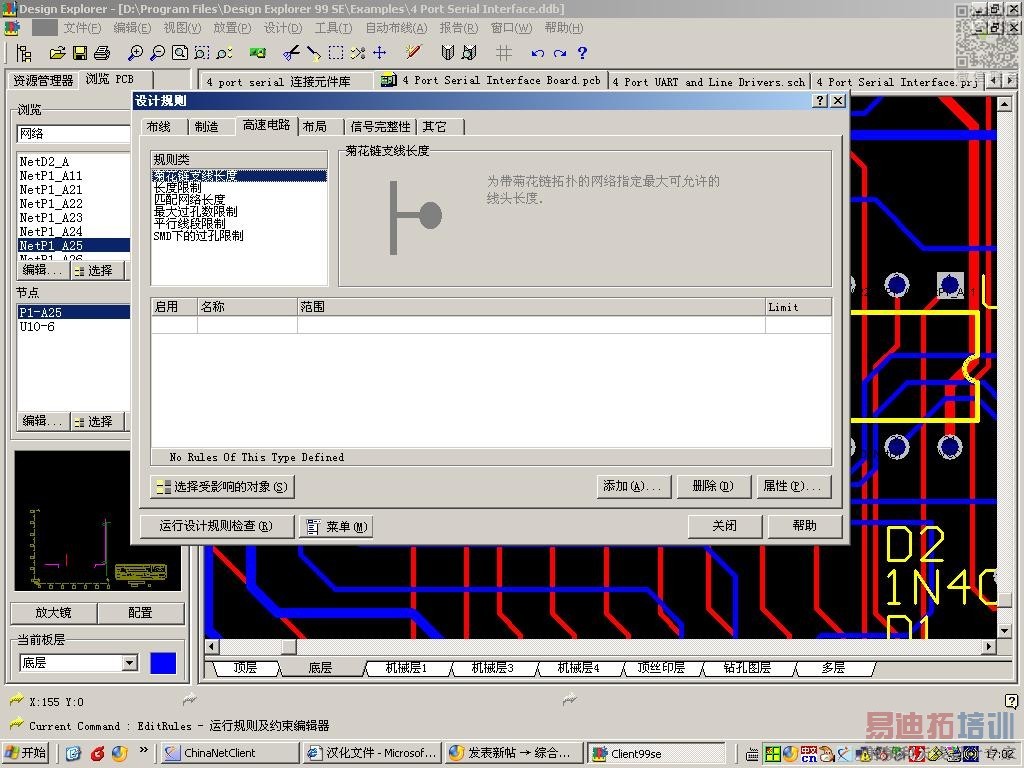This screenshot has height=768, width=1024.
Task: Select 匹配网络长度 in the rule class list
Action: pos(189,200)
